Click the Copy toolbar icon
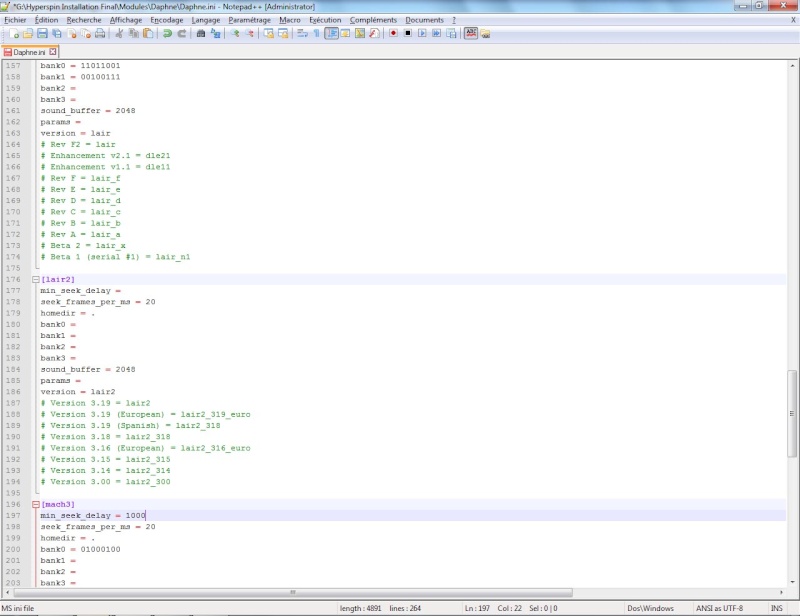 (x=134, y=34)
